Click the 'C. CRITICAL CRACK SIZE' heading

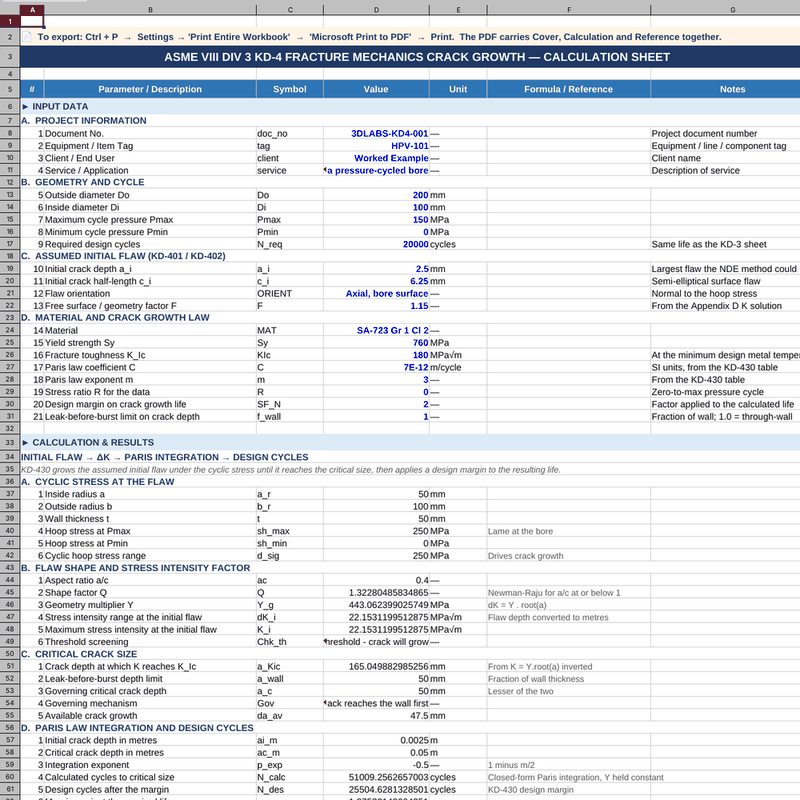pyautogui.click(x=79, y=654)
